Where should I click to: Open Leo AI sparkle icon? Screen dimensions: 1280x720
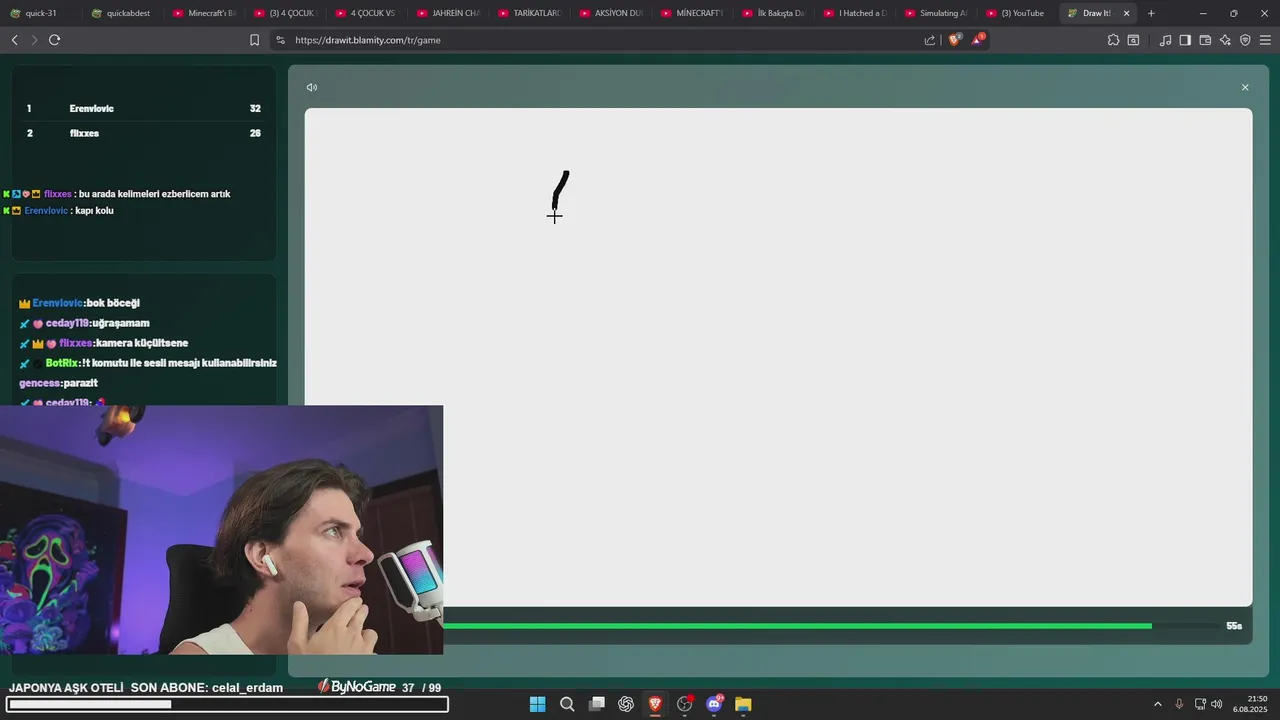[1225, 40]
